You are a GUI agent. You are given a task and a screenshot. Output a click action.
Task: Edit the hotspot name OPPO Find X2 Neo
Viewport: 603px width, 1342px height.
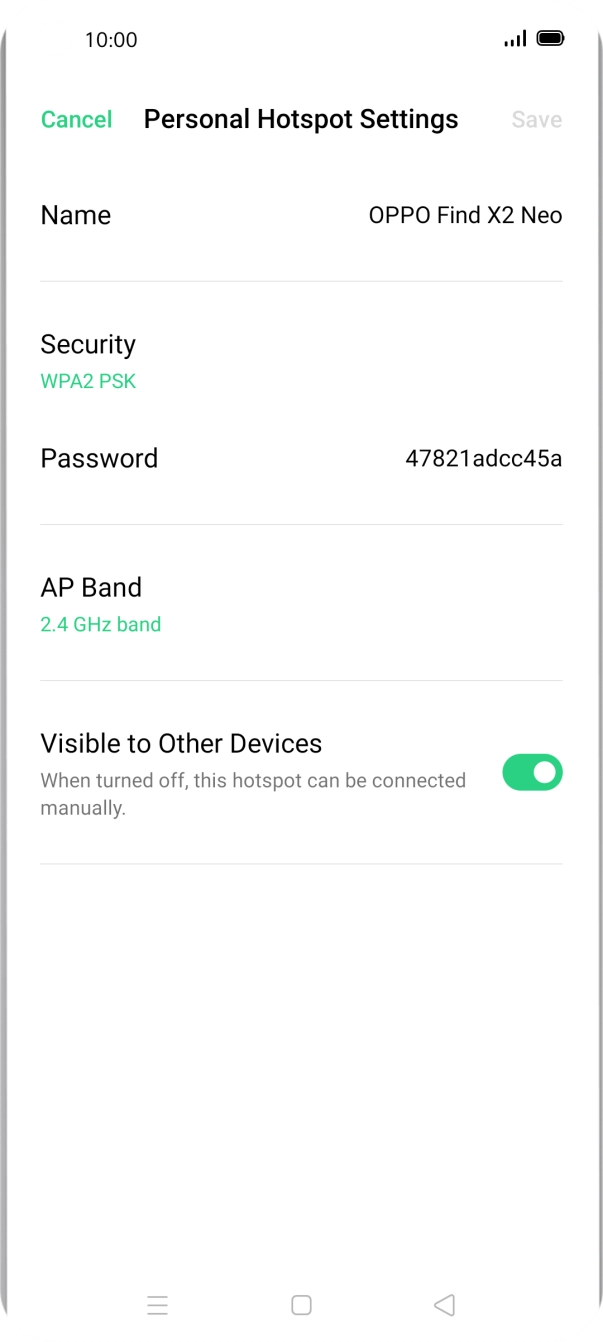(464, 215)
